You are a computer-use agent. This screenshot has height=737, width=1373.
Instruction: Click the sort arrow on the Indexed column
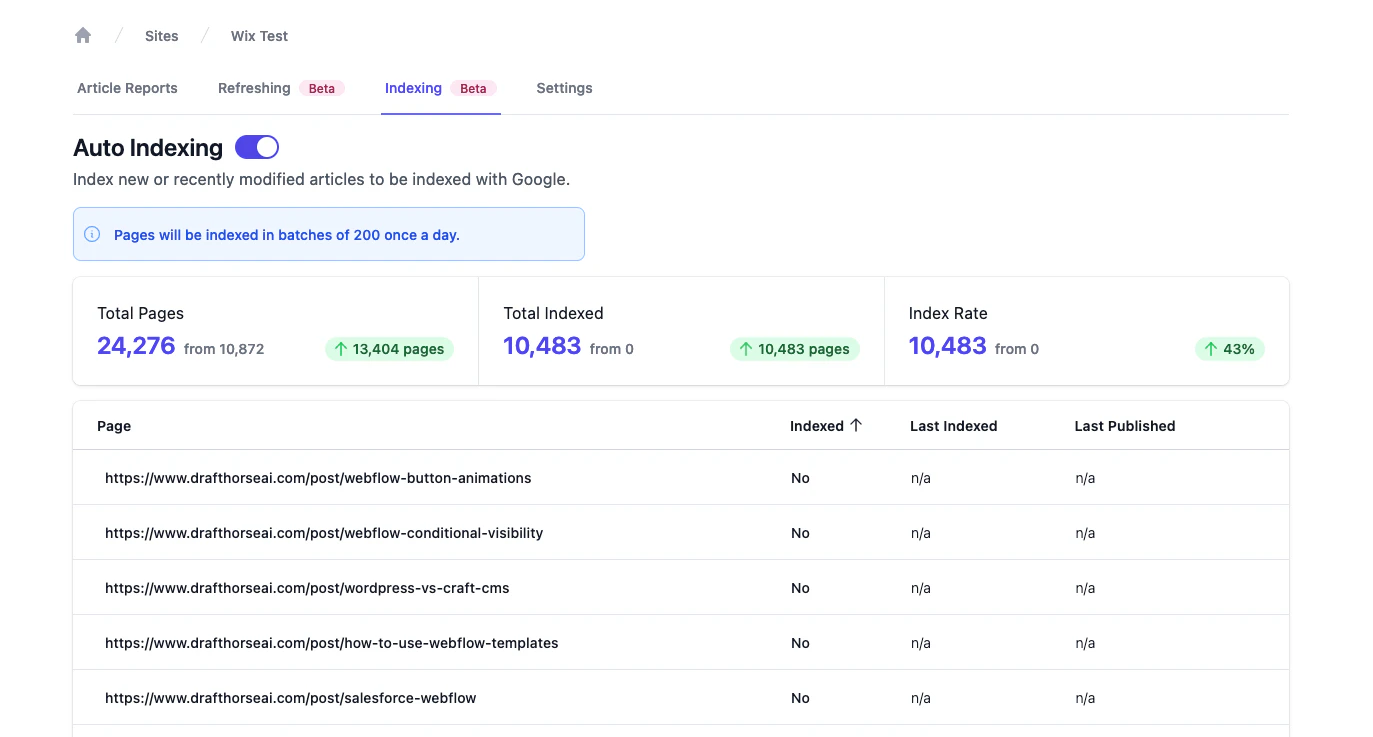point(857,425)
